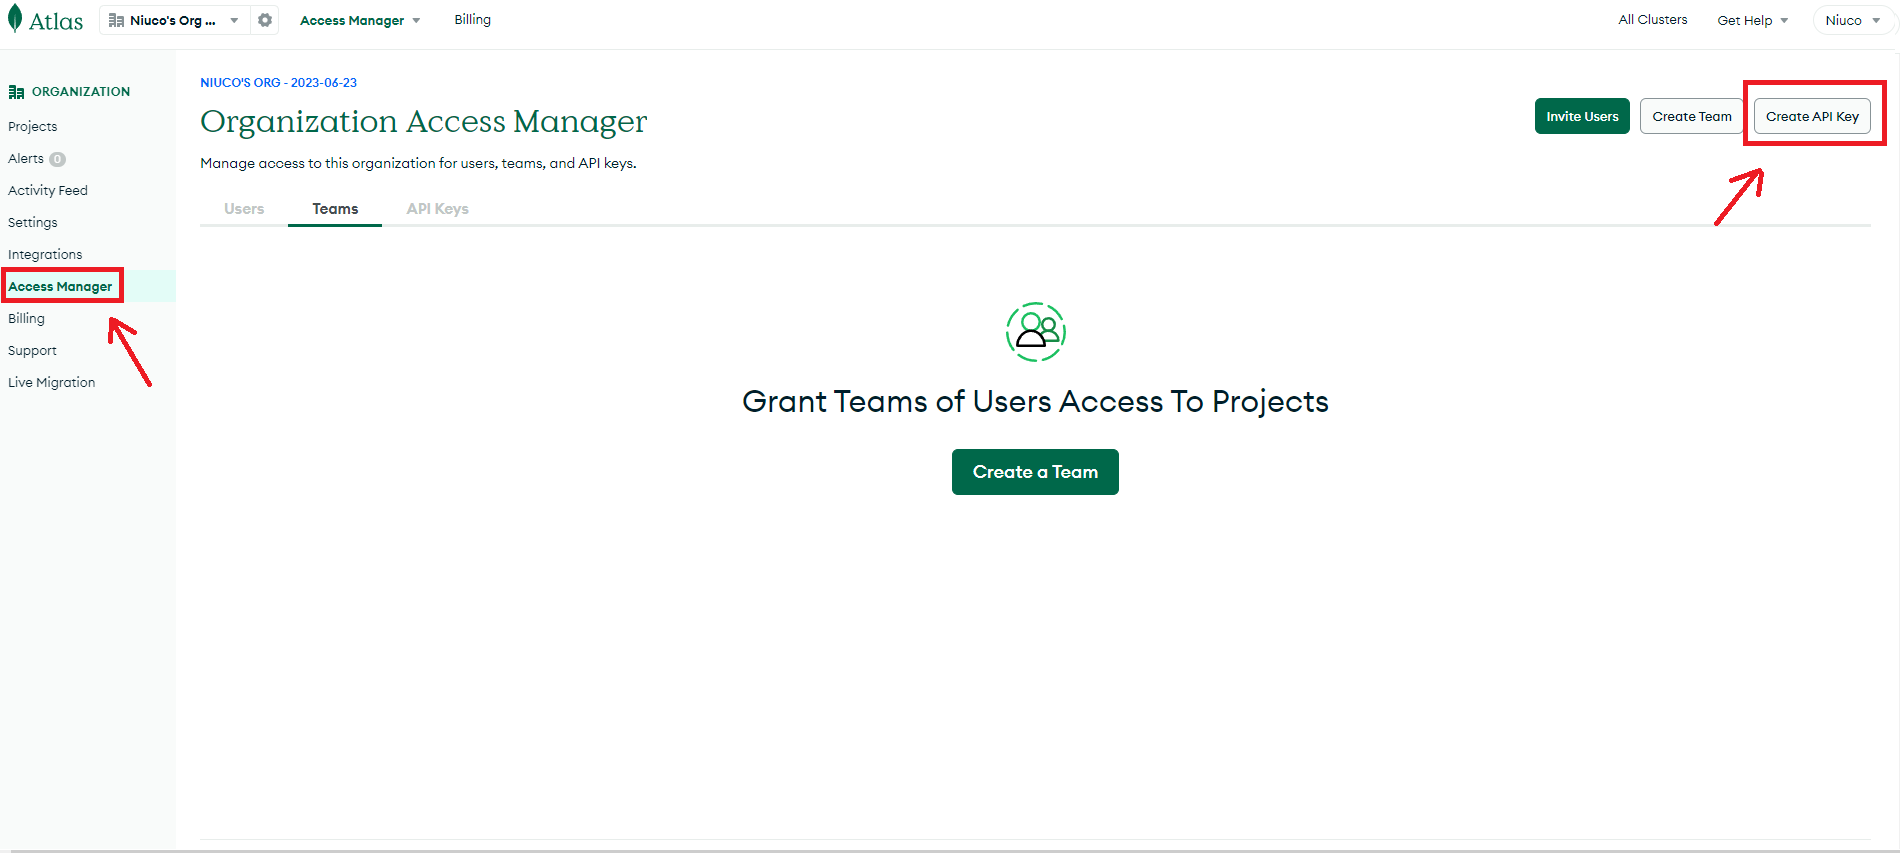Screen dimensions: 1900x853
Task: Open Alerts in the sidebar
Action: click(26, 158)
